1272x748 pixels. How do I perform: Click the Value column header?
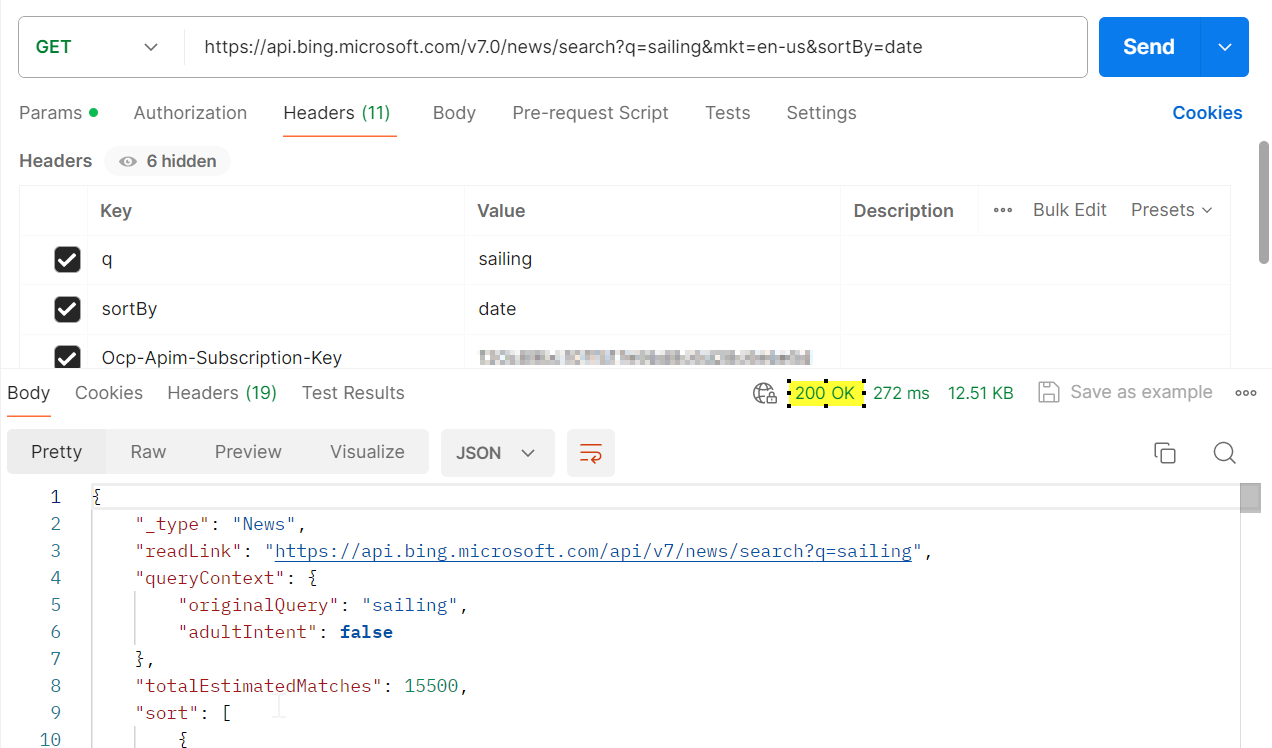point(501,211)
